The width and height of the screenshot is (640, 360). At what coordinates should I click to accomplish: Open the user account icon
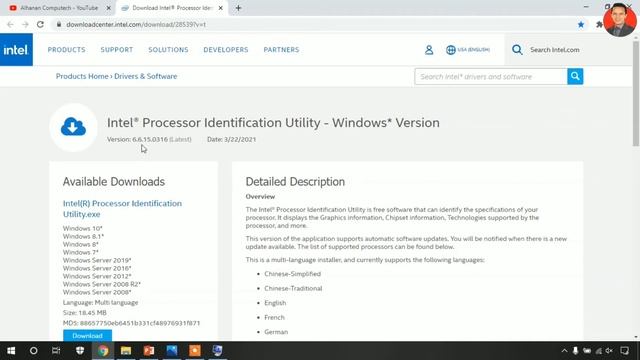(x=429, y=50)
